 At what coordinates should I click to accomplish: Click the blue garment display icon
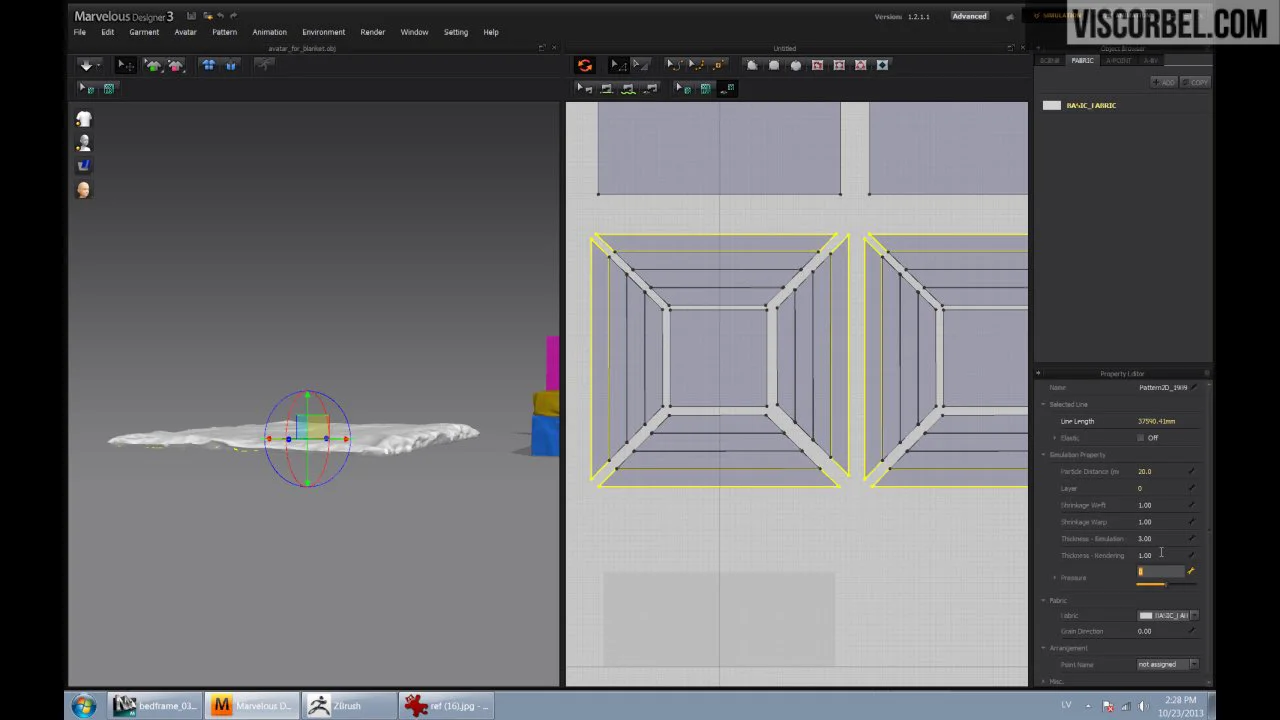pyautogui.click(x=84, y=166)
